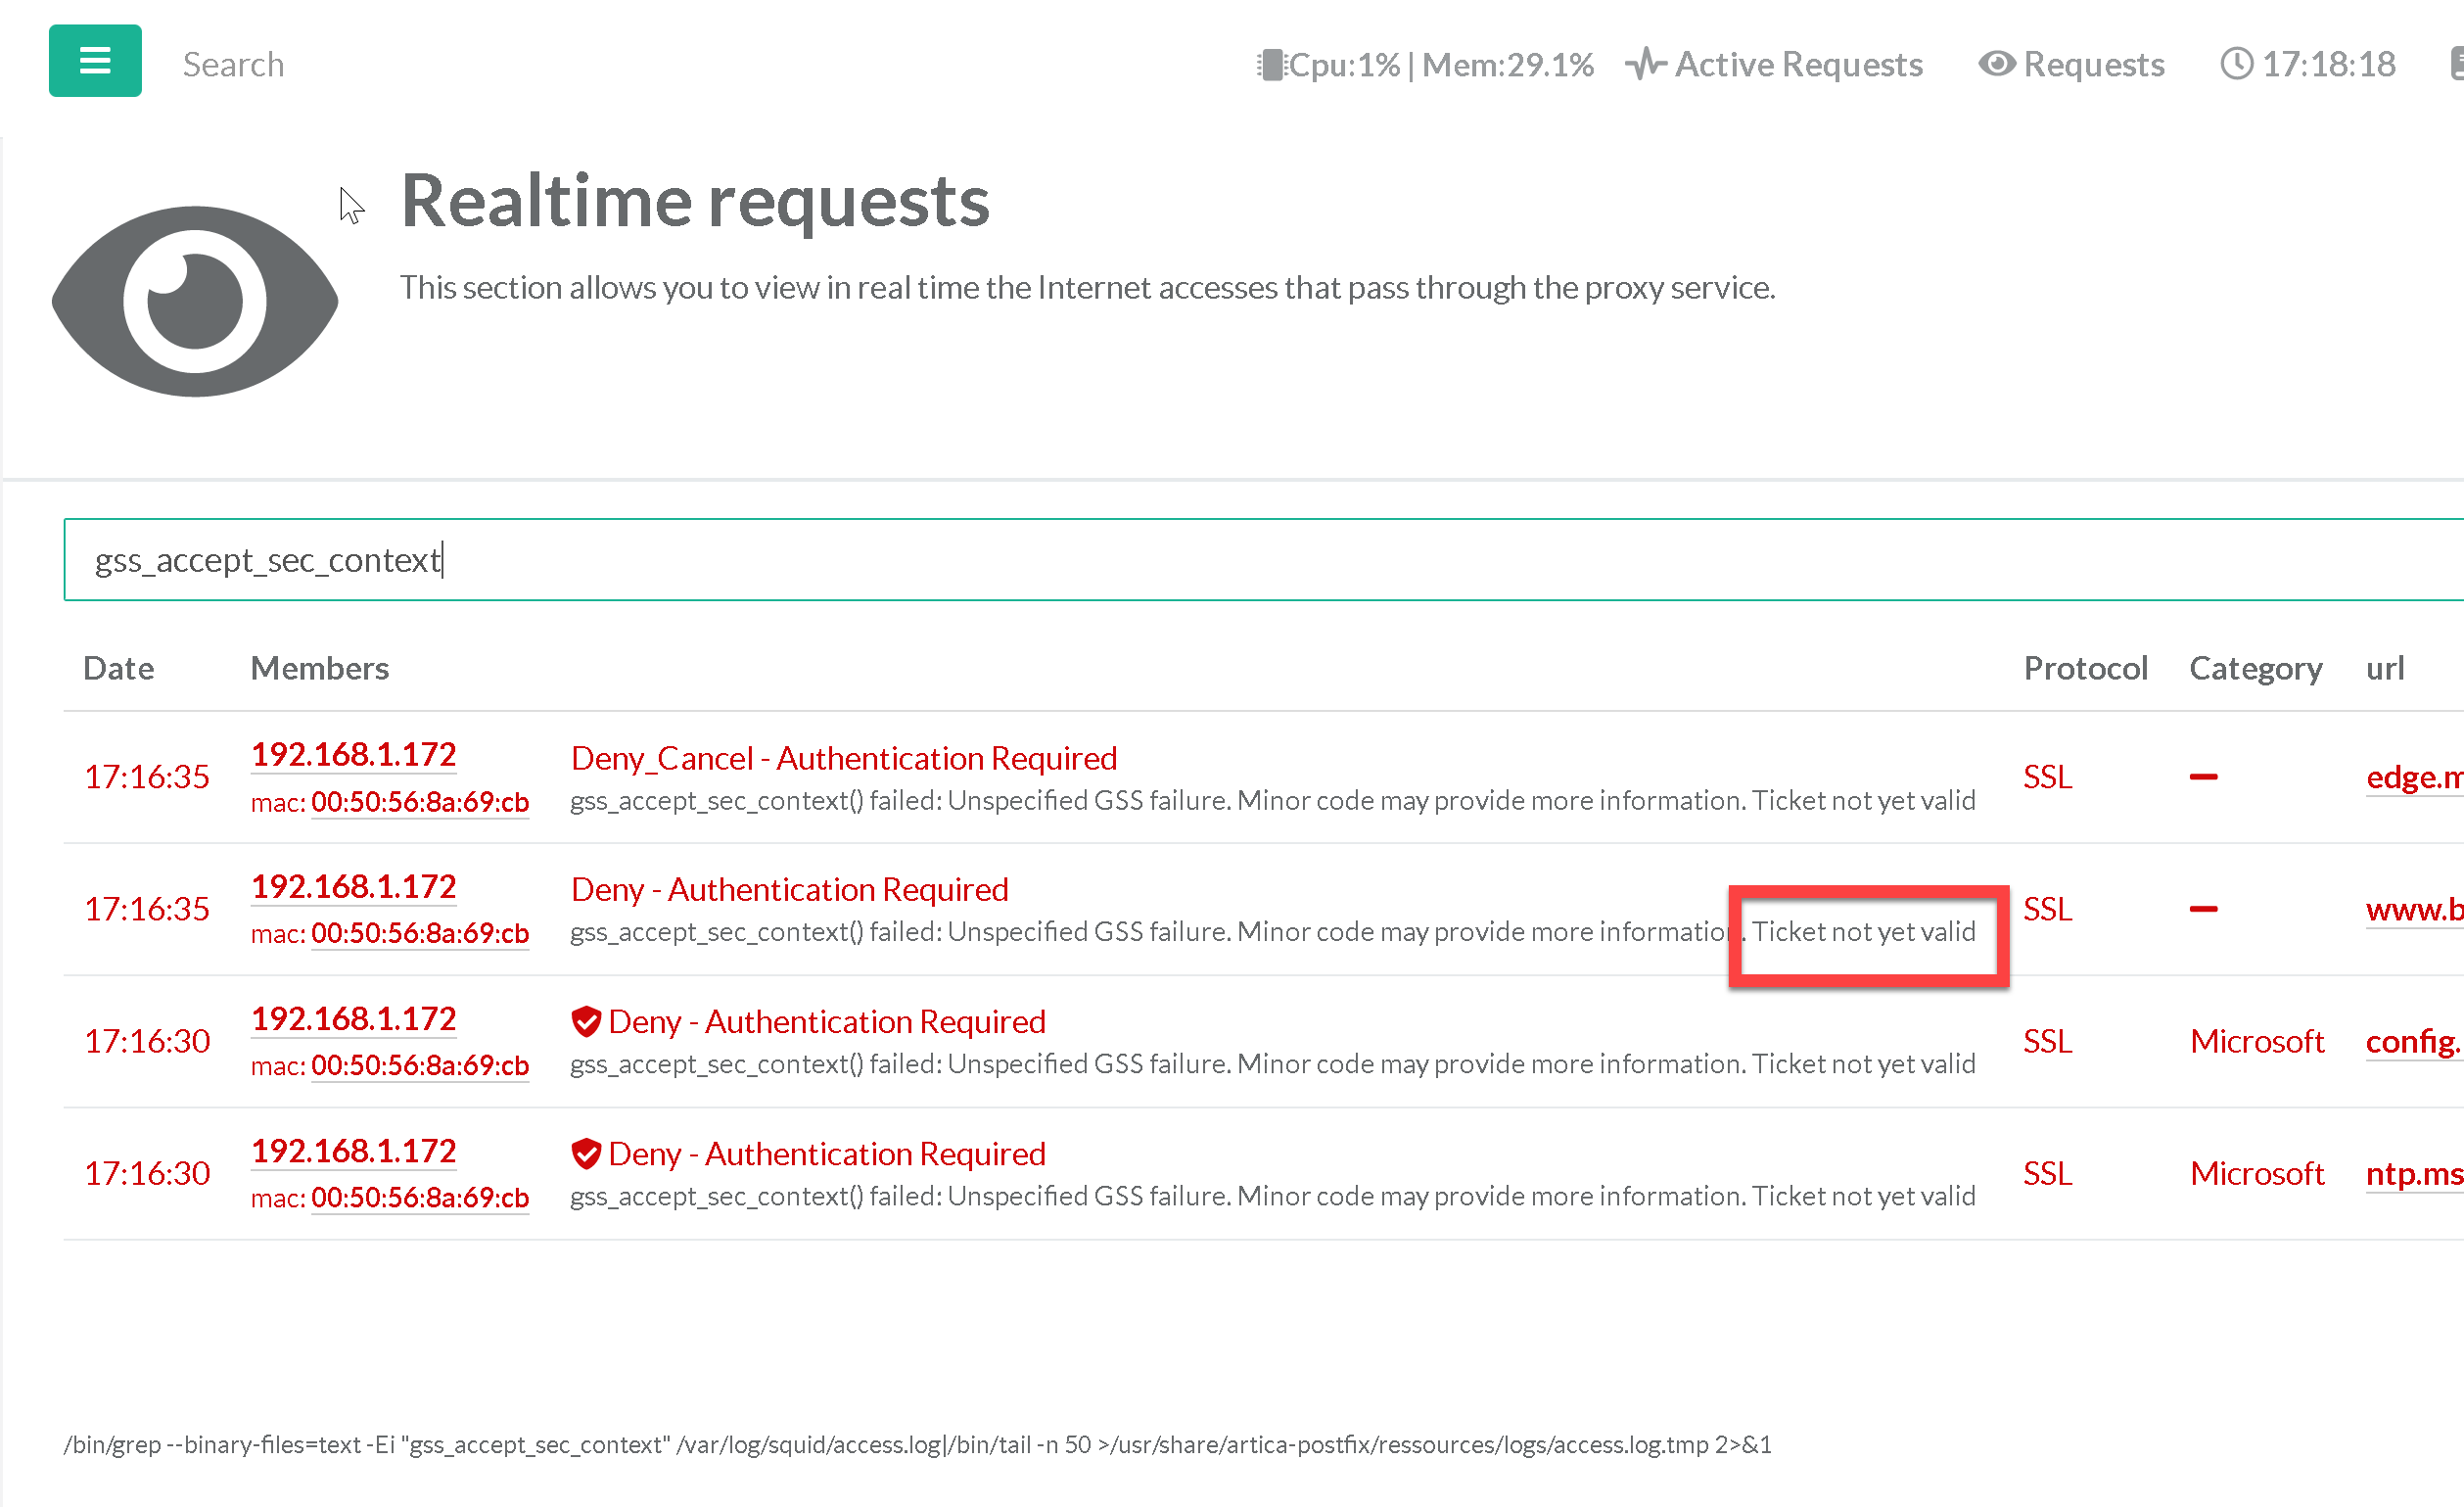Click the red dash category in first row
Screen dimensions: 2464x1507
[x=2203, y=777]
